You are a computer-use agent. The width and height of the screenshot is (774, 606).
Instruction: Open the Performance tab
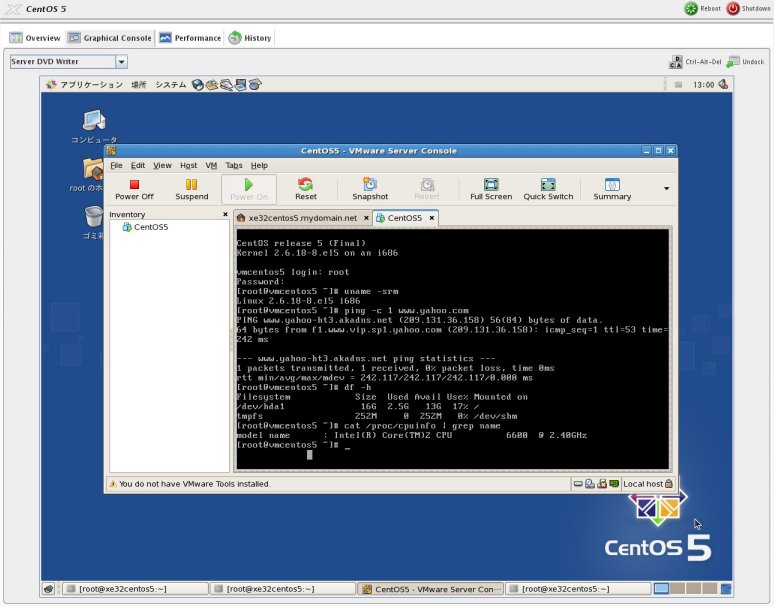(x=190, y=38)
